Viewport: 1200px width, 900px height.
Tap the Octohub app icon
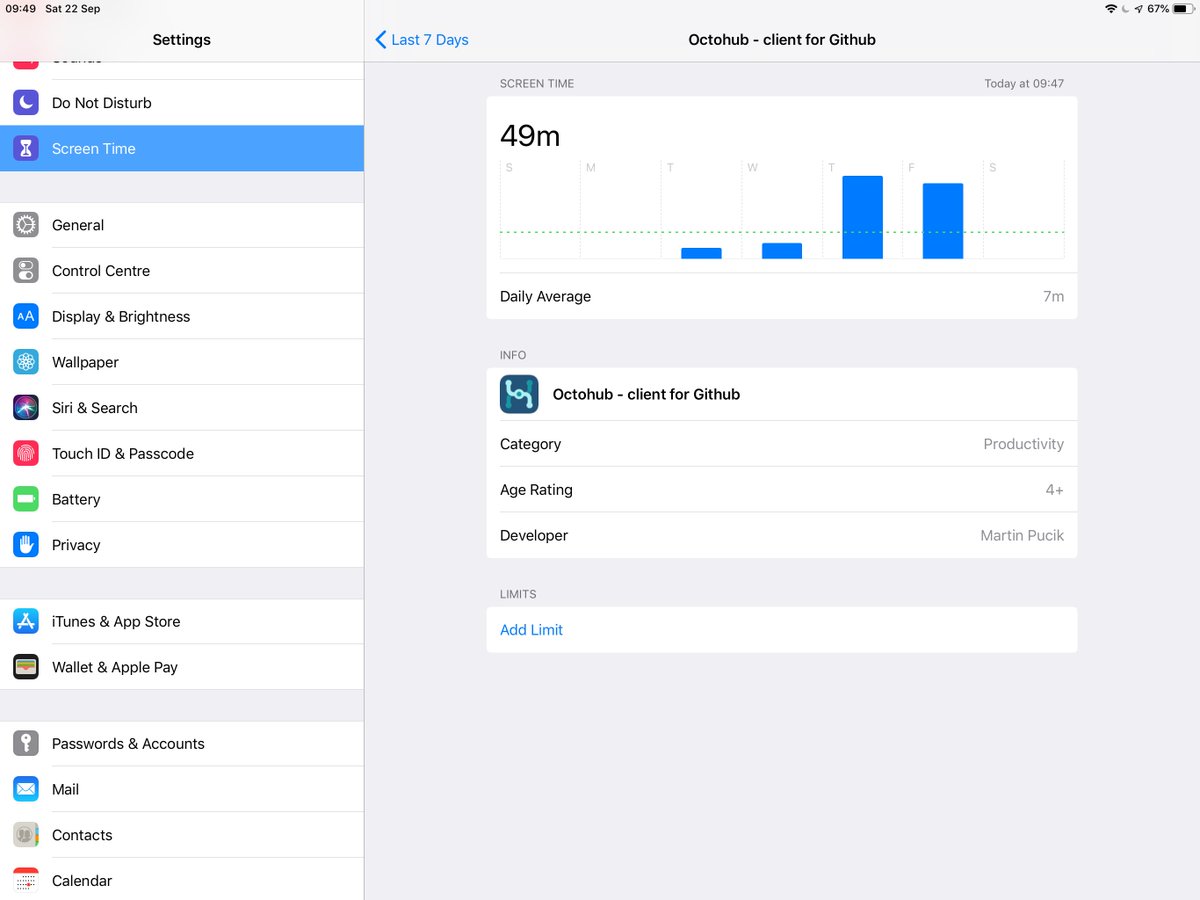pos(519,394)
